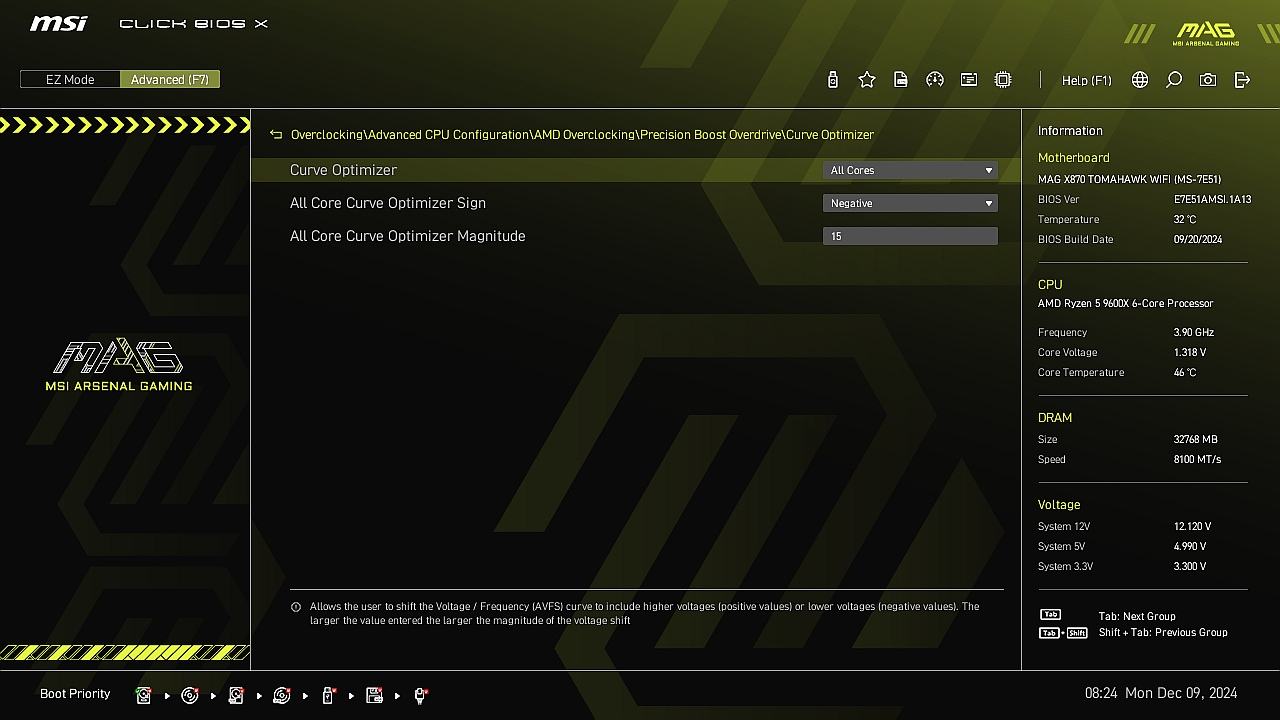The image size is (1280, 720).
Task: Click Core Voltage value 1.318 V
Action: (1190, 352)
